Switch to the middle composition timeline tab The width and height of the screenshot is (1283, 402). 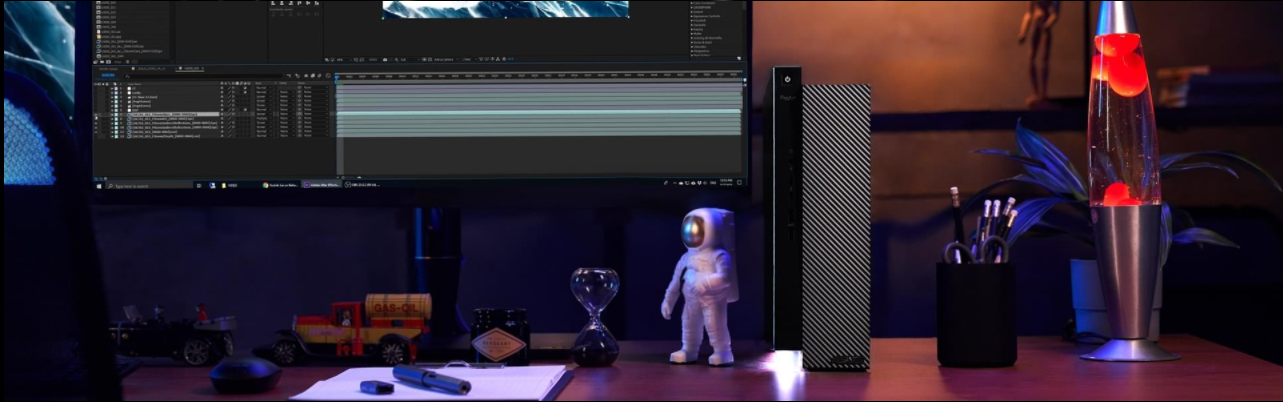tap(149, 68)
